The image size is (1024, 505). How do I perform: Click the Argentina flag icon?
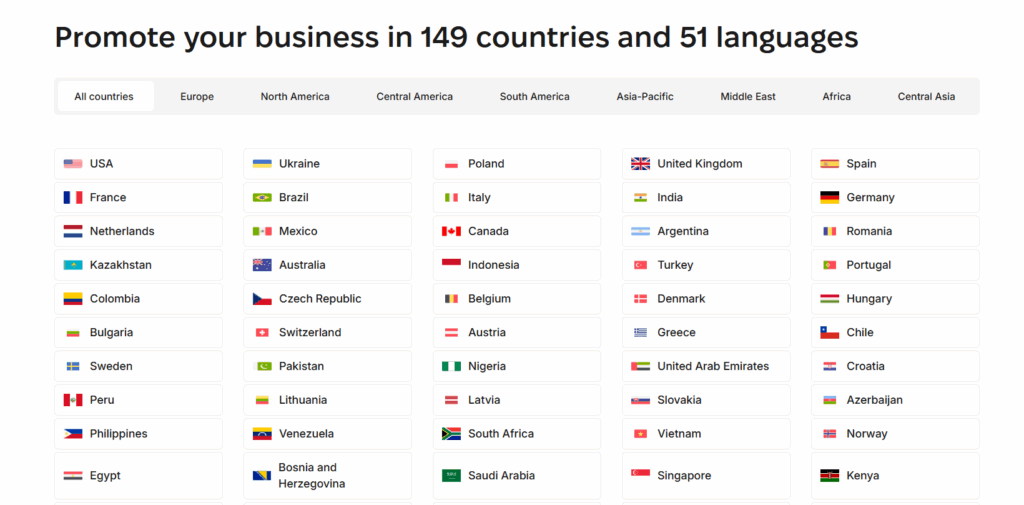(x=641, y=231)
